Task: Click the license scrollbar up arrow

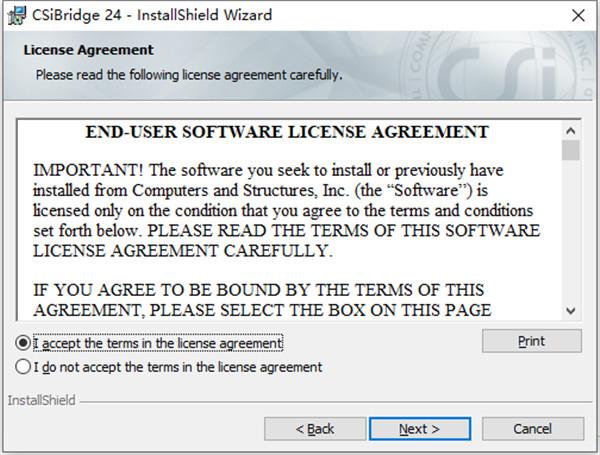Action: [x=571, y=131]
